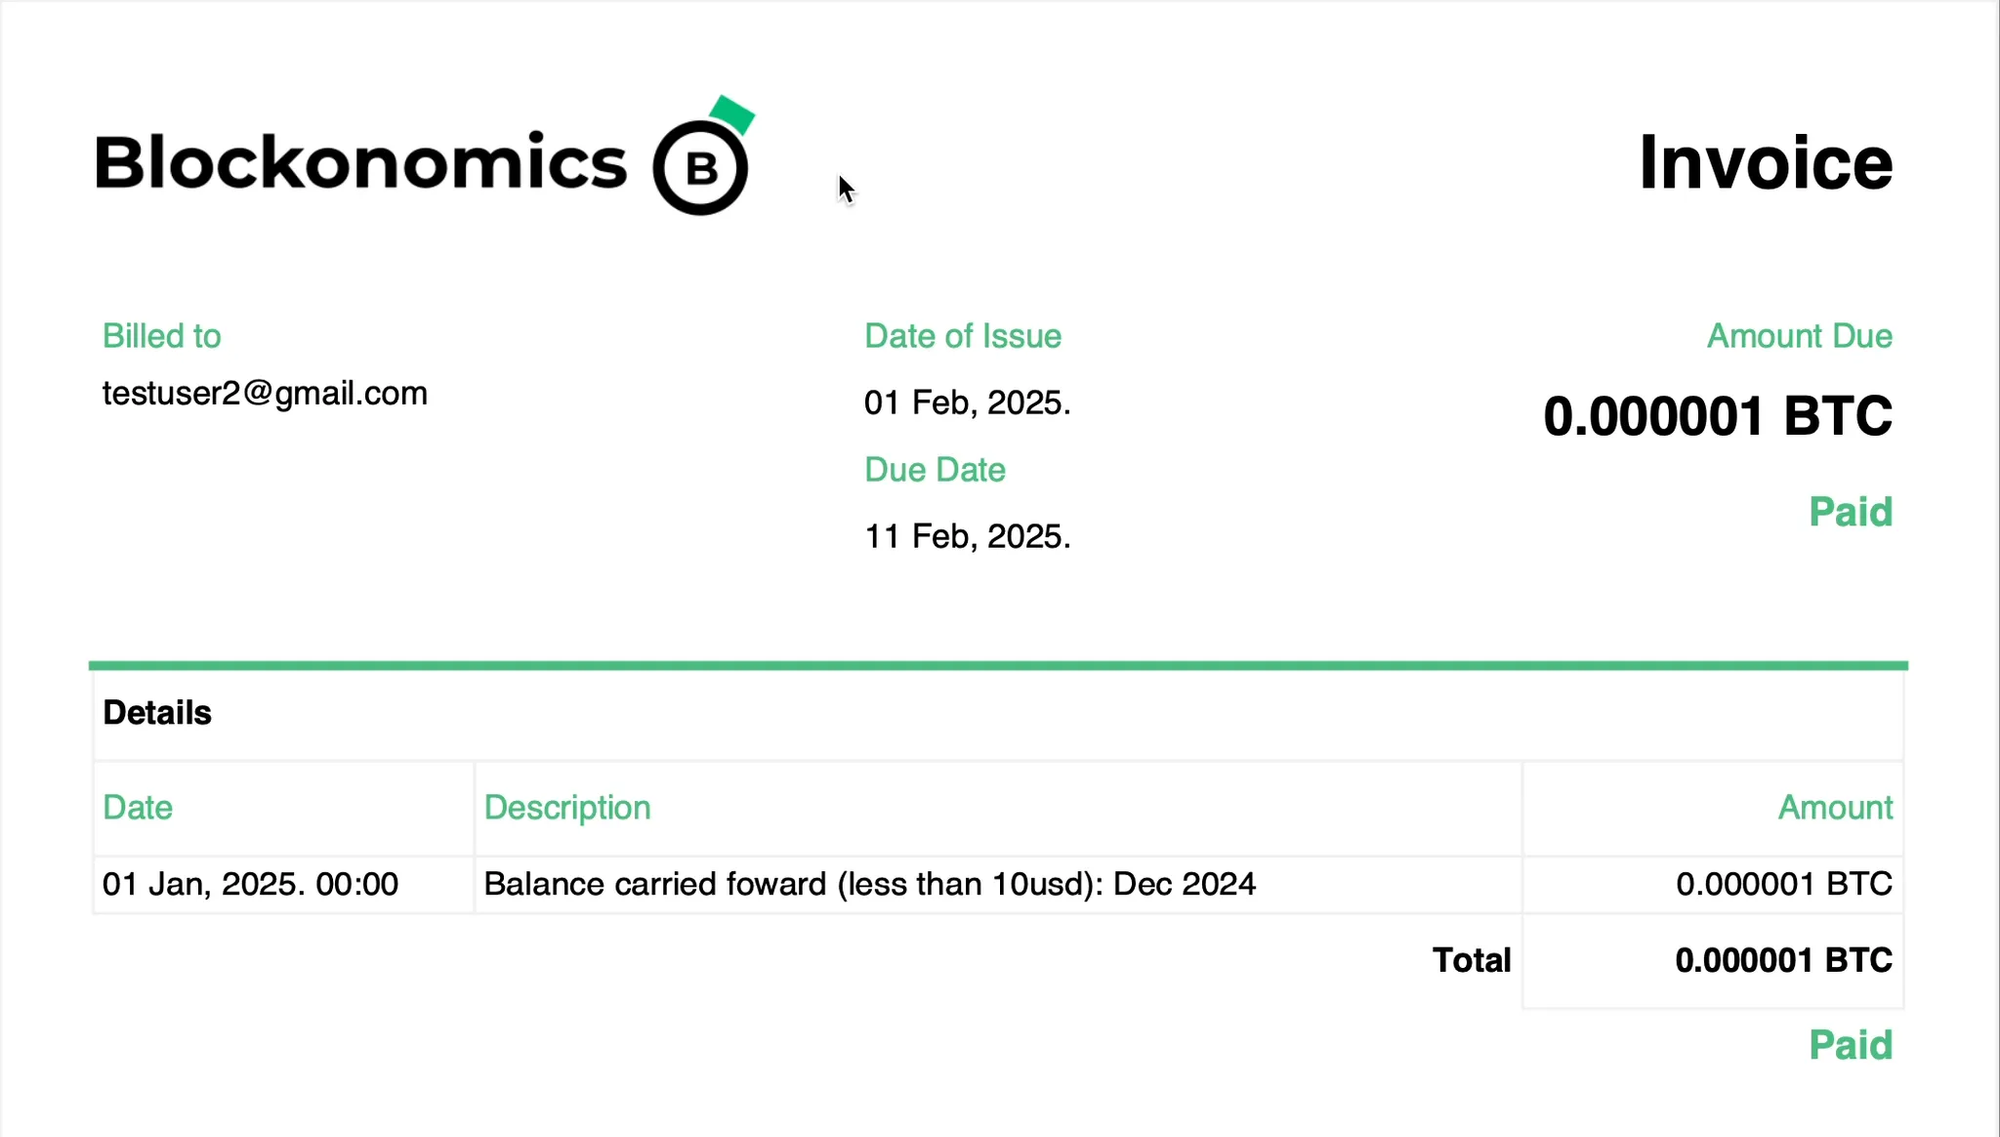Click the Amount Due label

1799,336
